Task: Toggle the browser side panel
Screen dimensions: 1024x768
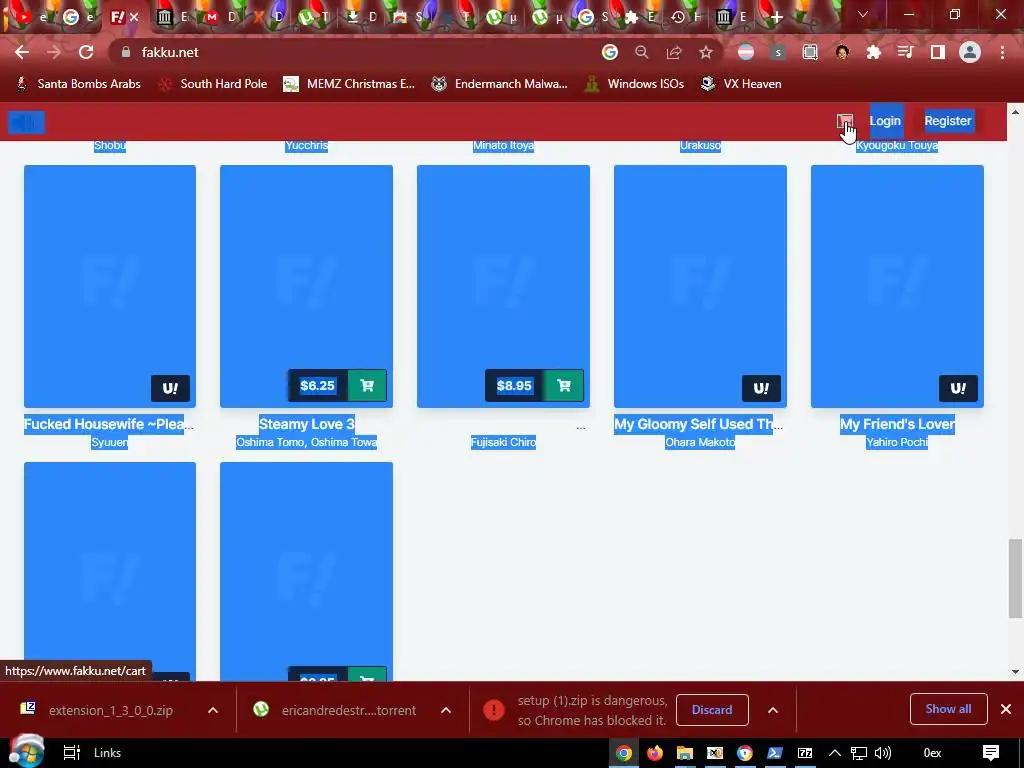Action: click(x=938, y=52)
